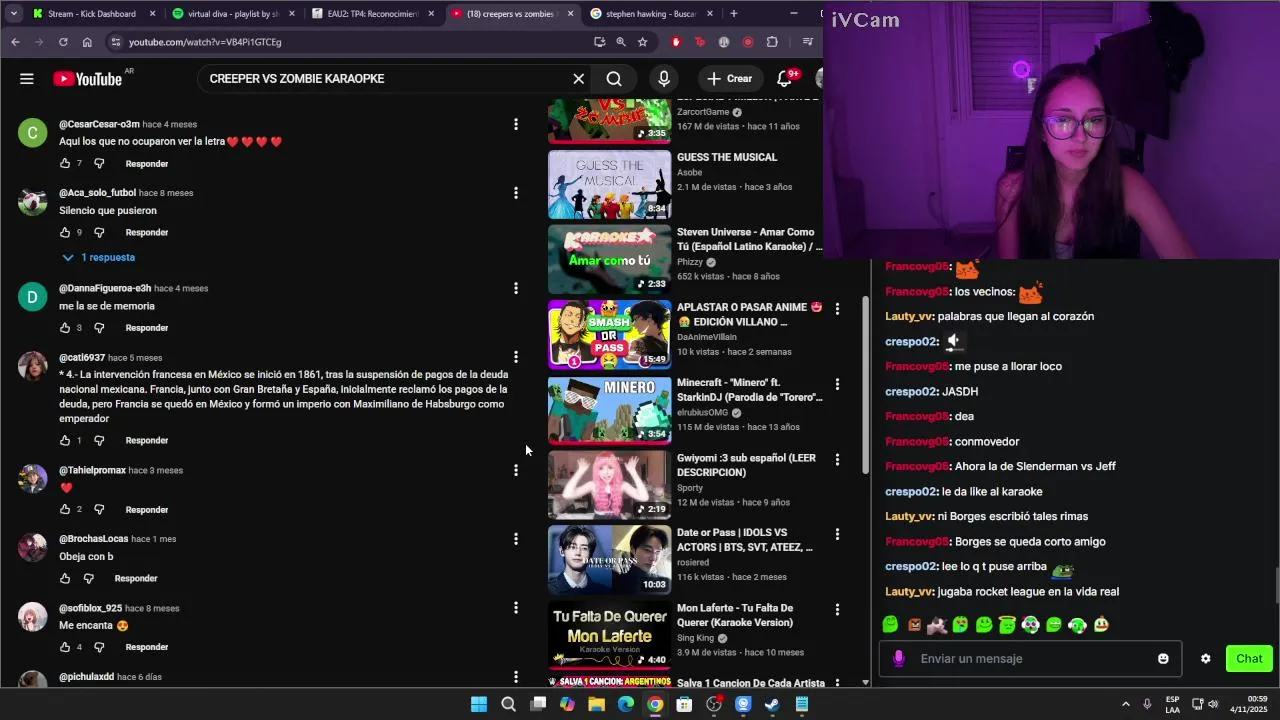Open options menu for @DannaFigueroa-e3h's comment
Viewport: 1280px width, 720px height.
pos(516,288)
